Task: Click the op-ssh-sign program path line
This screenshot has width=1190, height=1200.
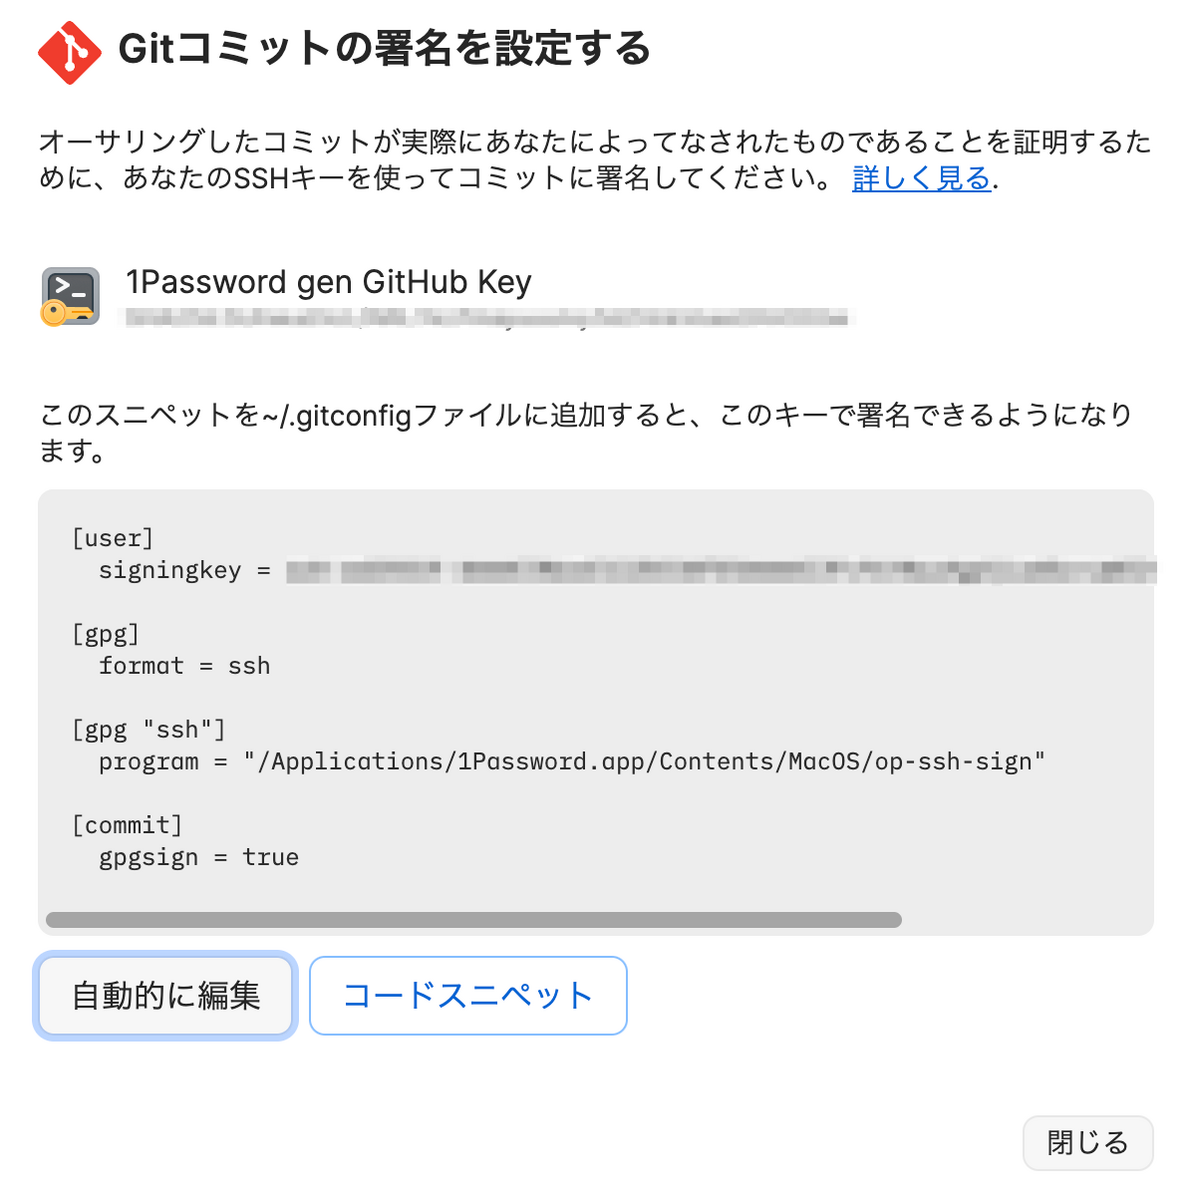Action: click(x=570, y=761)
